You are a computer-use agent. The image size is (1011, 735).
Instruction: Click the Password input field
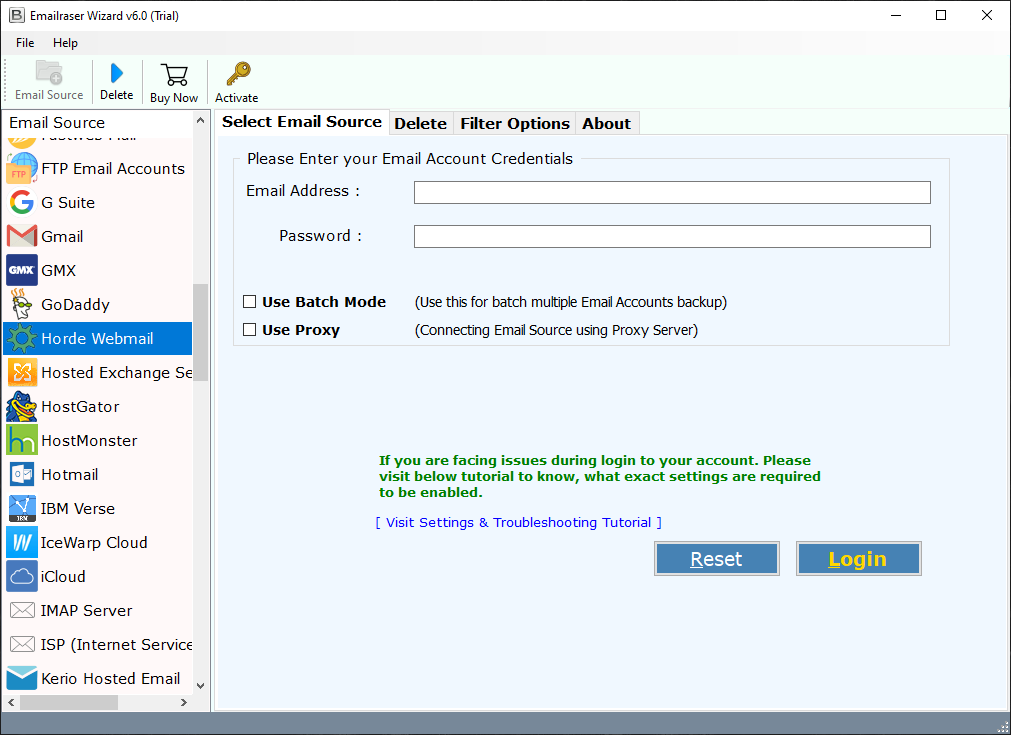(672, 236)
